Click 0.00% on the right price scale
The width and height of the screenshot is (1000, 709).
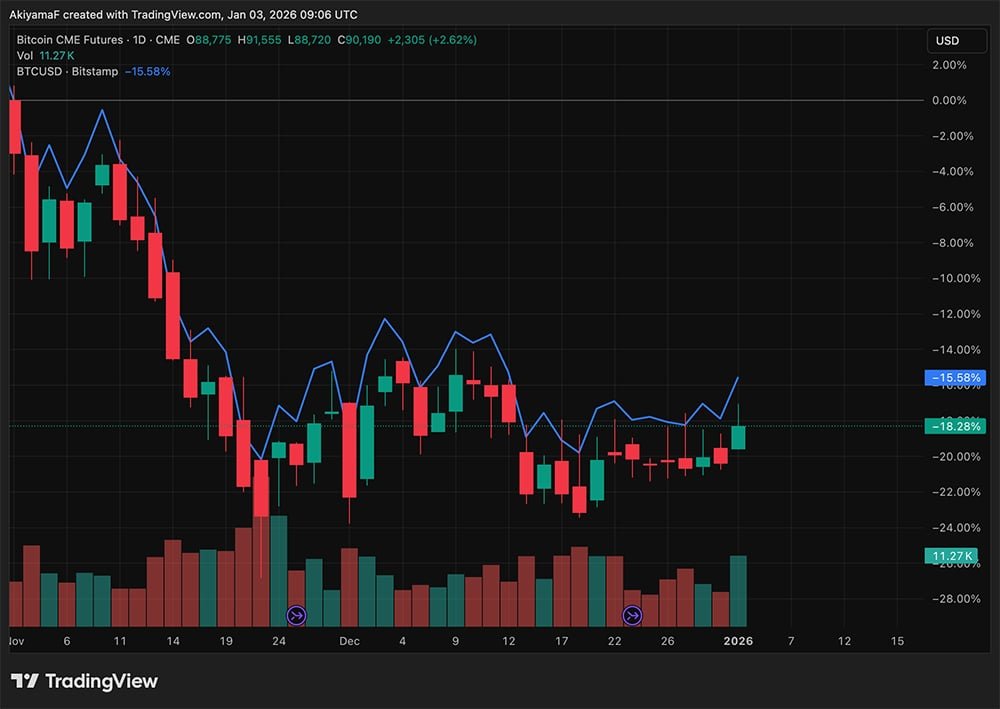pyautogui.click(x=950, y=100)
